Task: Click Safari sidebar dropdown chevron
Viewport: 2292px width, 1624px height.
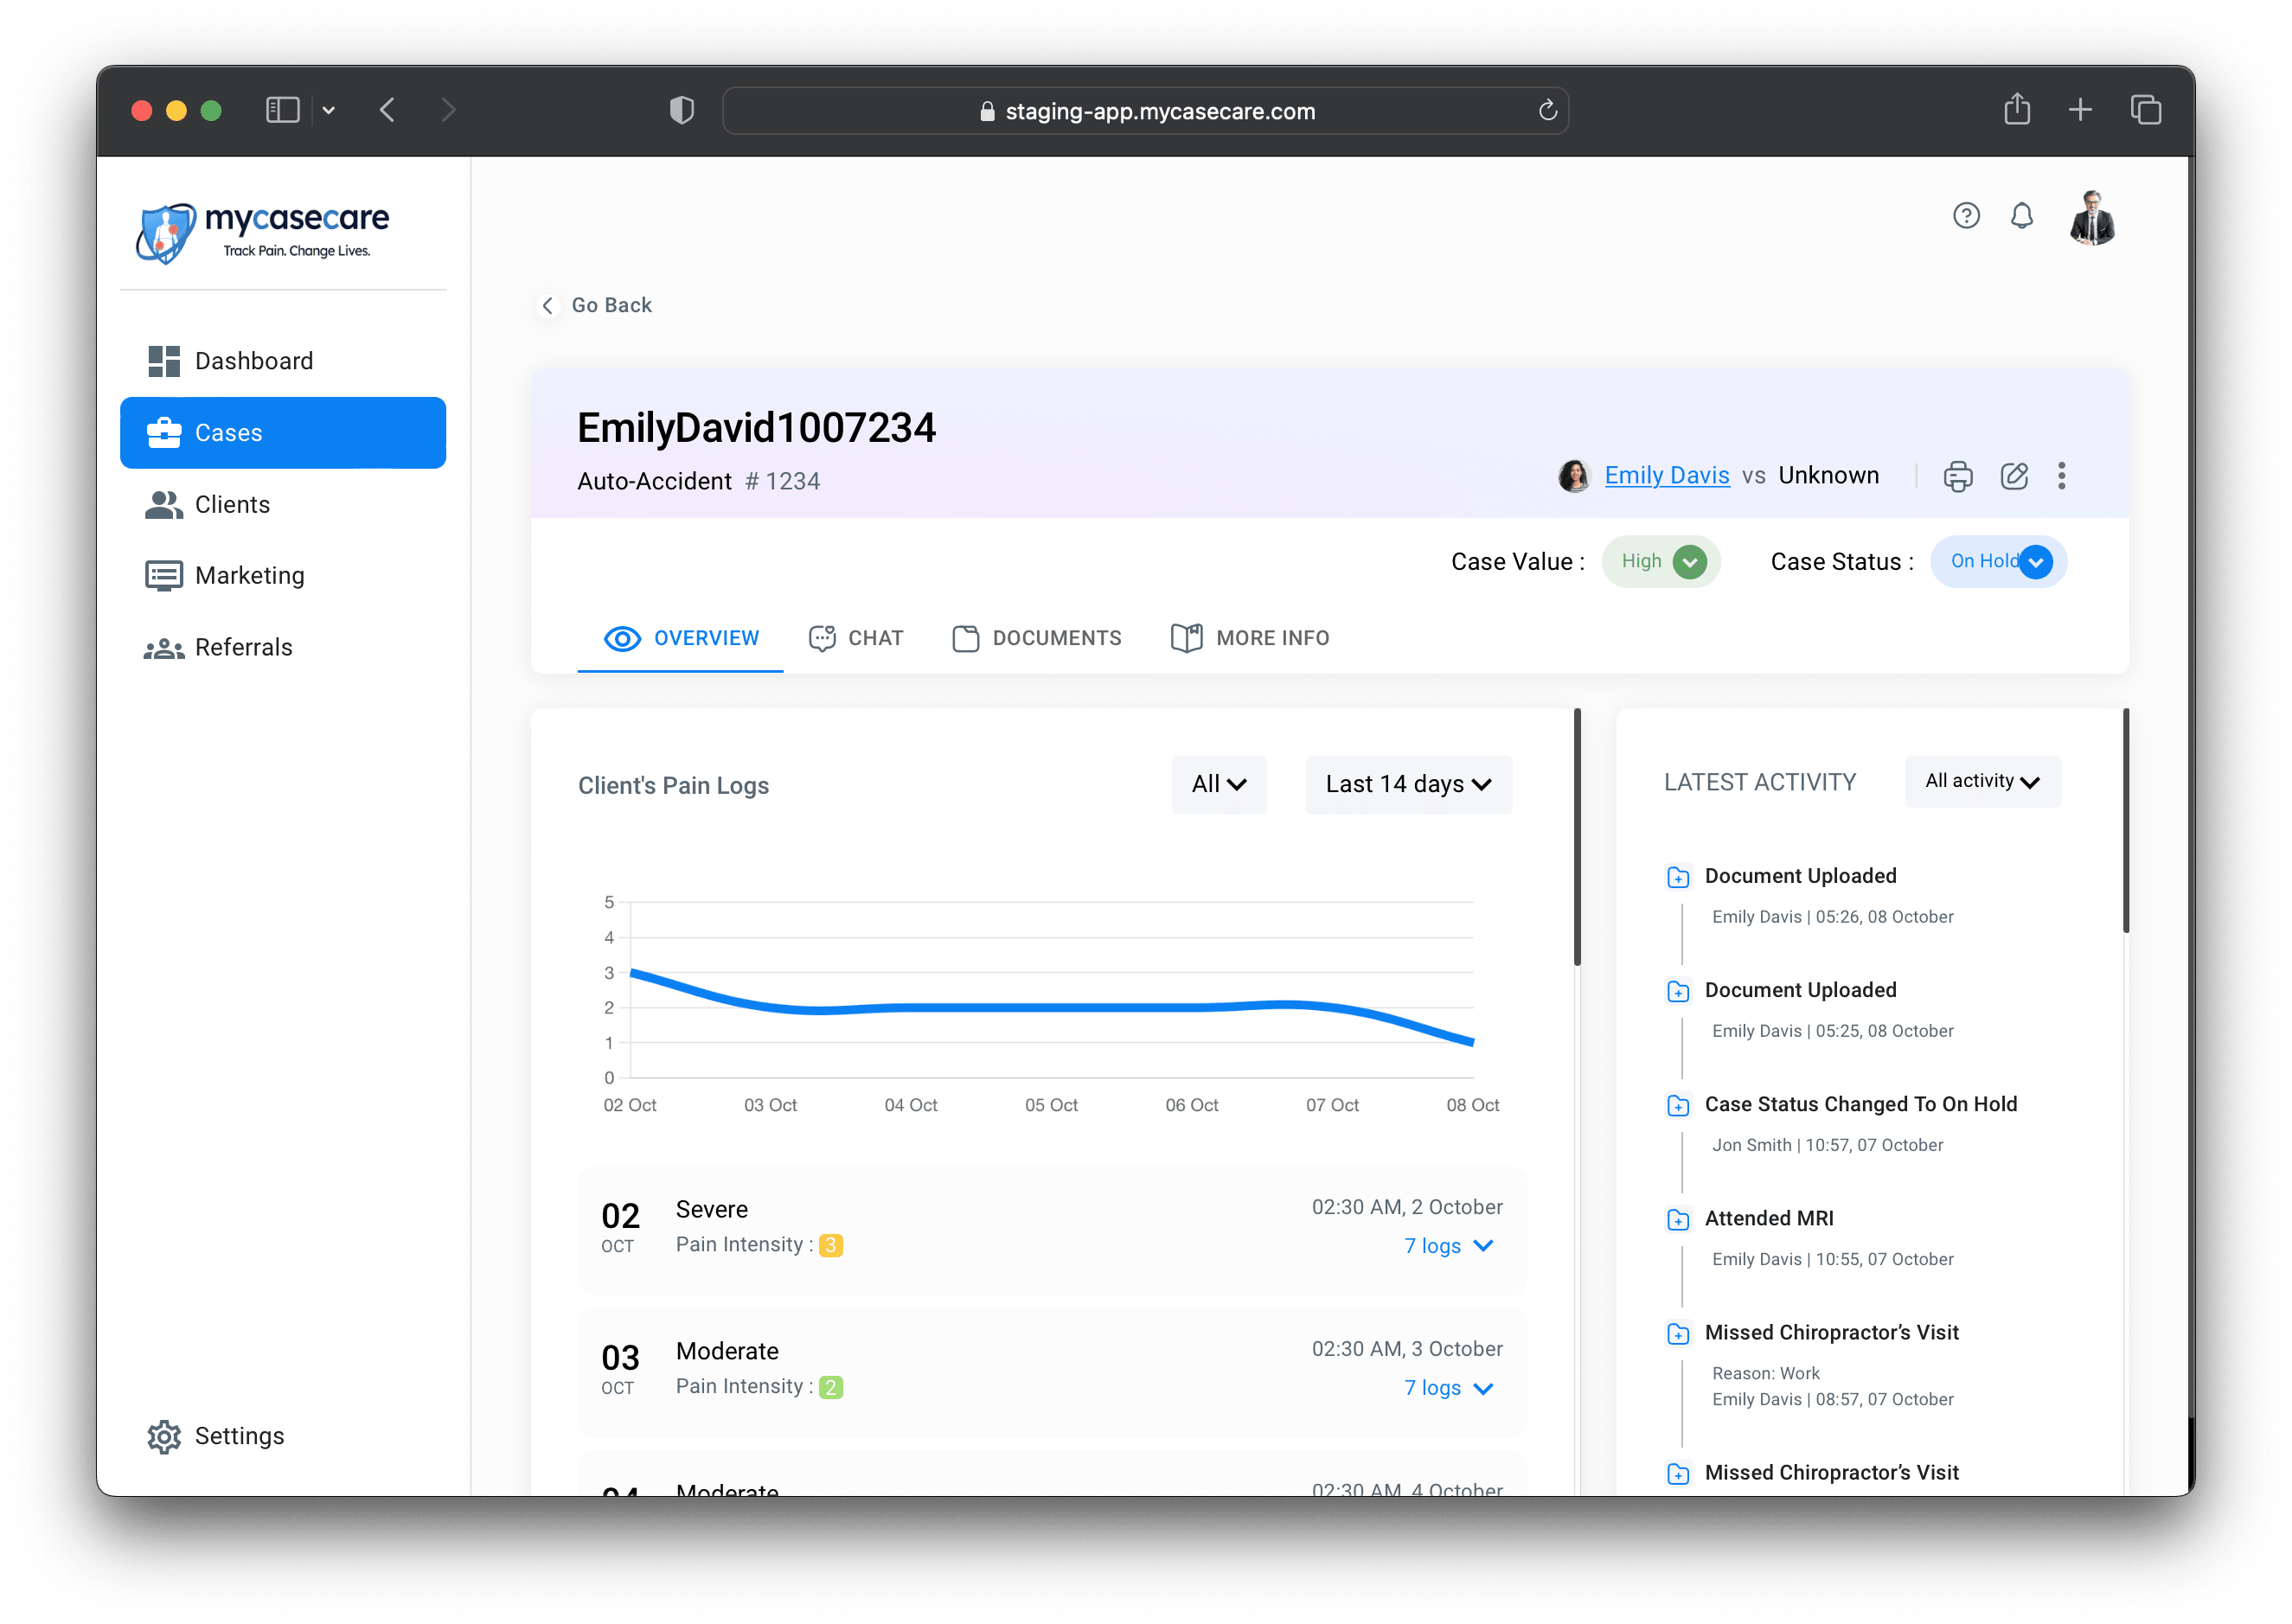Action: (328, 111)
